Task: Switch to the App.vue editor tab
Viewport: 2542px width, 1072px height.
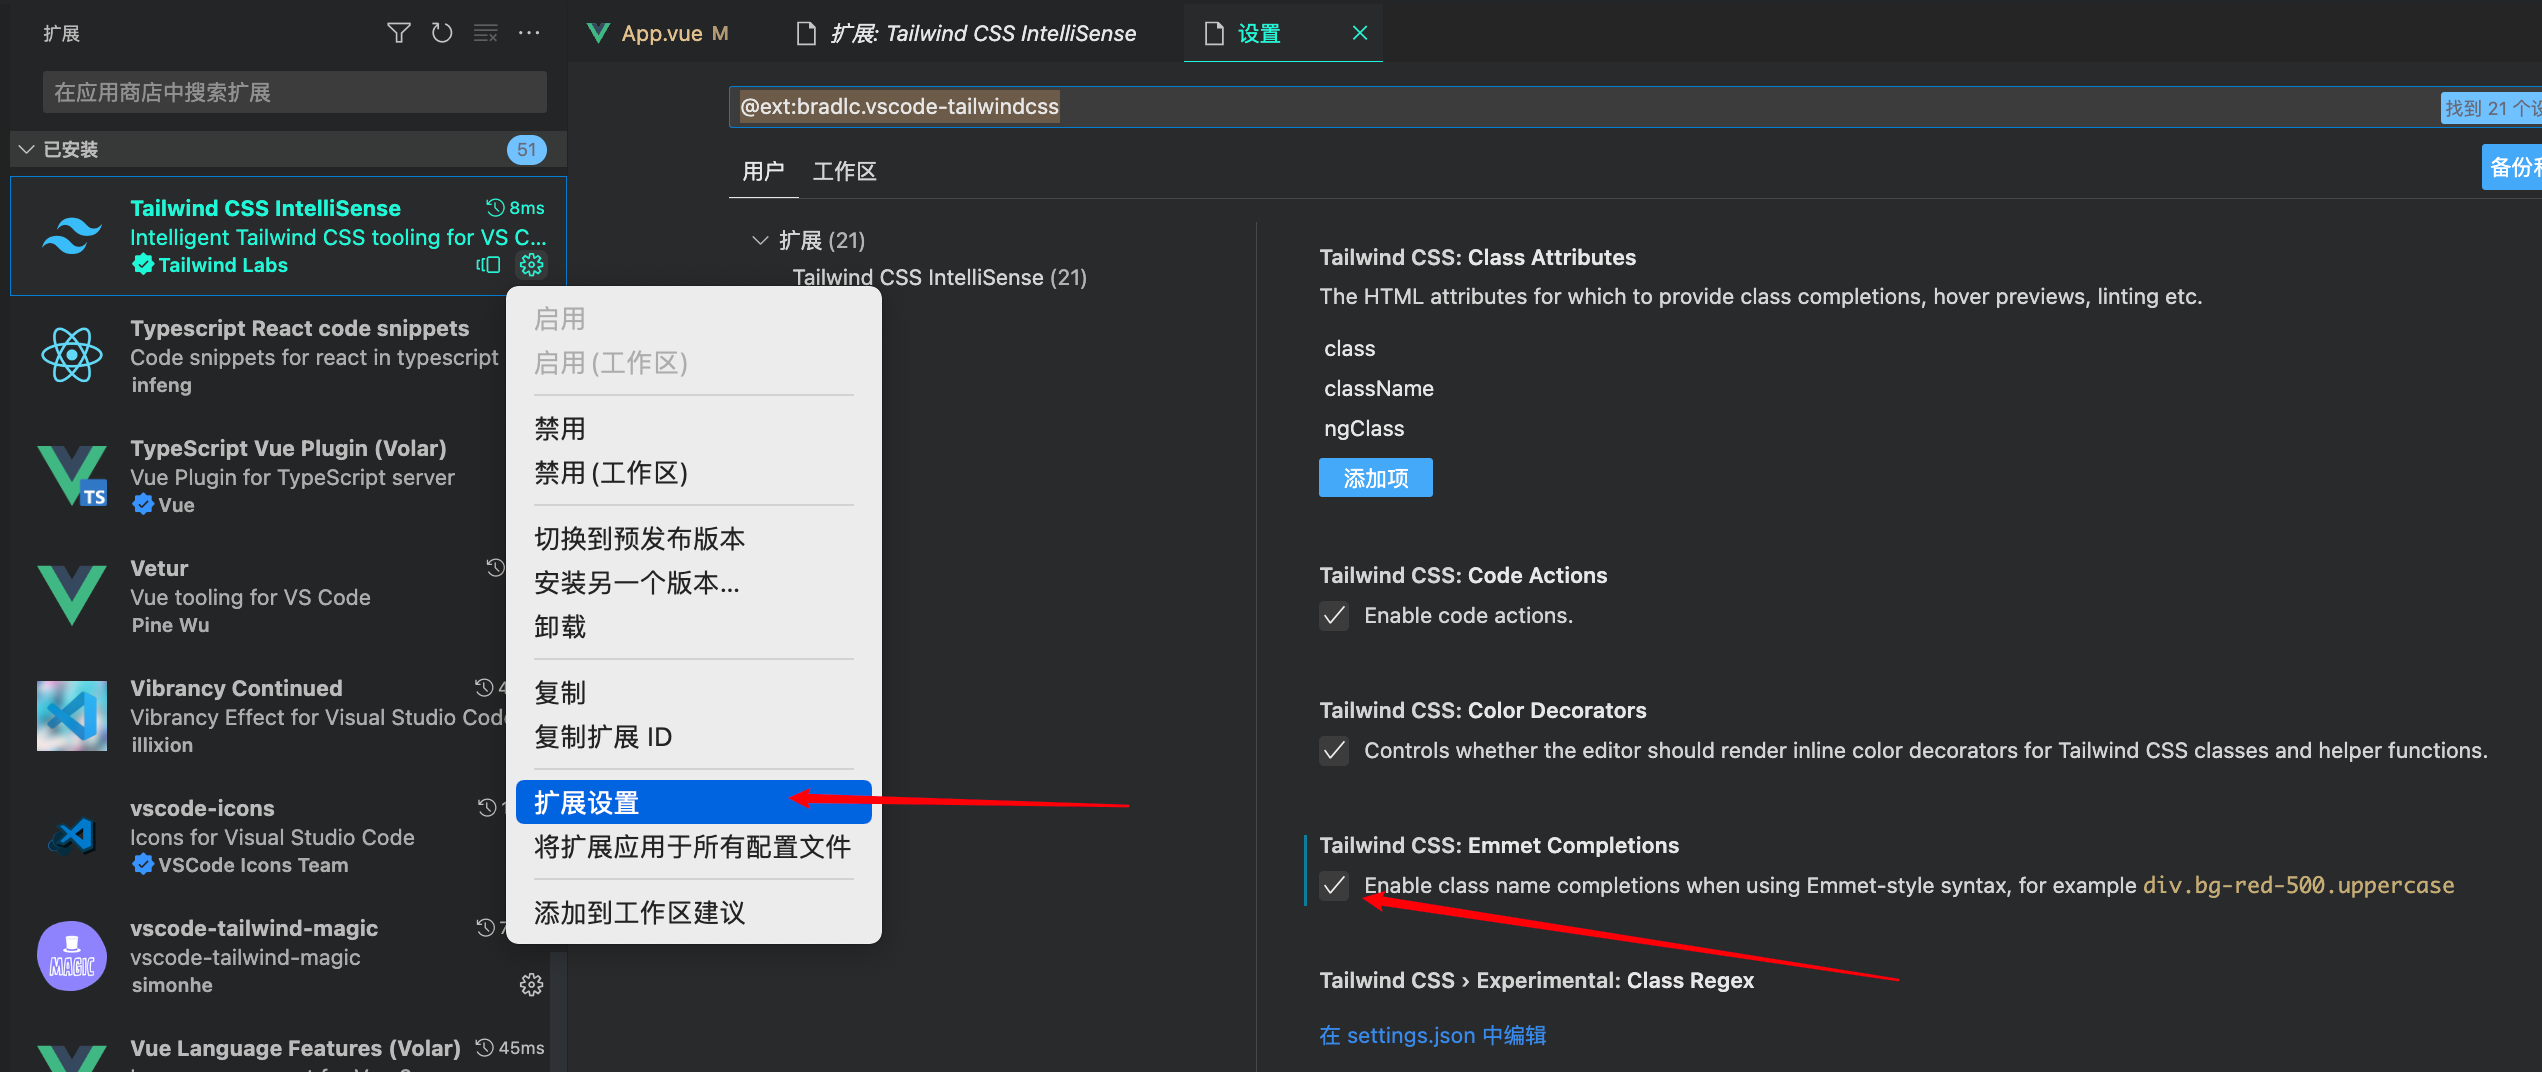Action: coord(661,33)
